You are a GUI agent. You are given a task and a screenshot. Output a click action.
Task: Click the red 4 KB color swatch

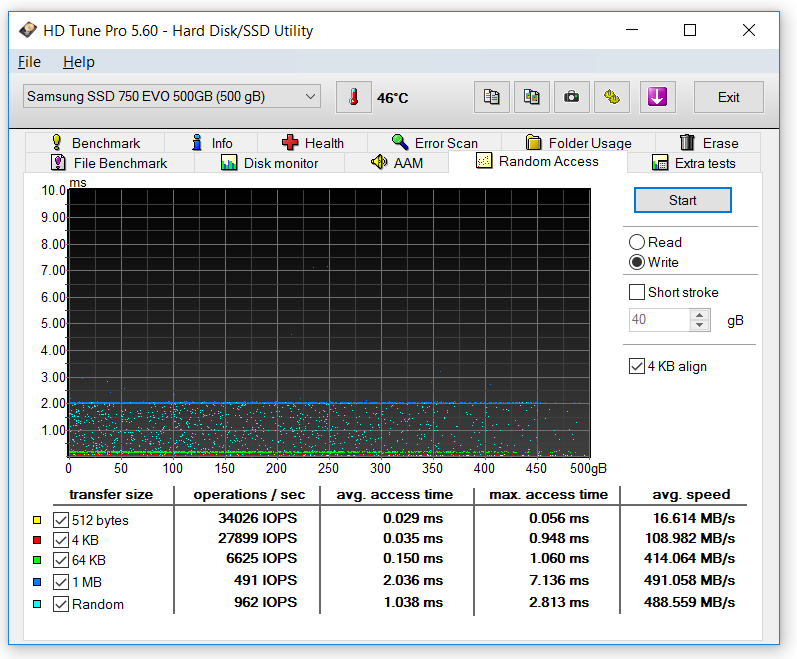(37, 540)
